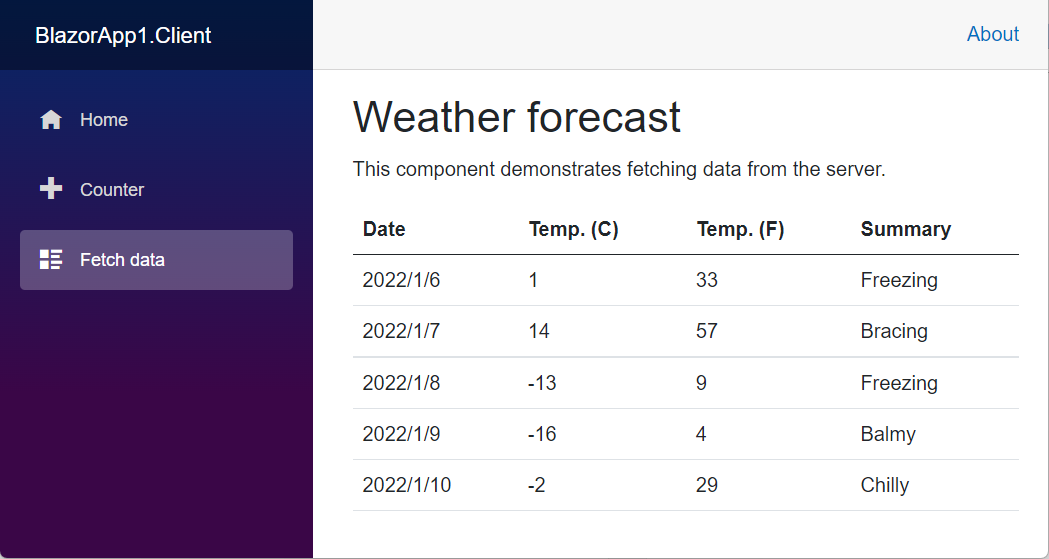The width and height of the screenshot is (1049, 559).
Task: Click the Fetch data list icon
Action: (x=51, y=259)
